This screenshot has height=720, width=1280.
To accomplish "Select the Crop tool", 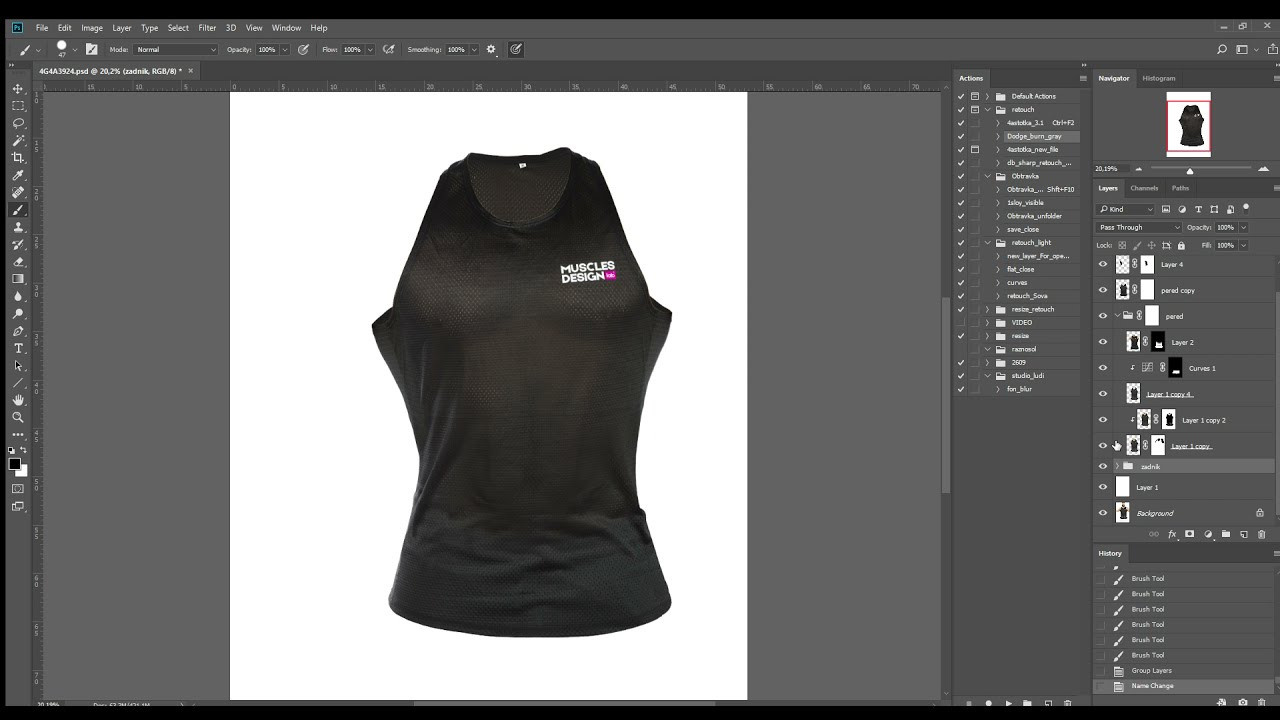I will pyautogui.click(x=18, y=158).
